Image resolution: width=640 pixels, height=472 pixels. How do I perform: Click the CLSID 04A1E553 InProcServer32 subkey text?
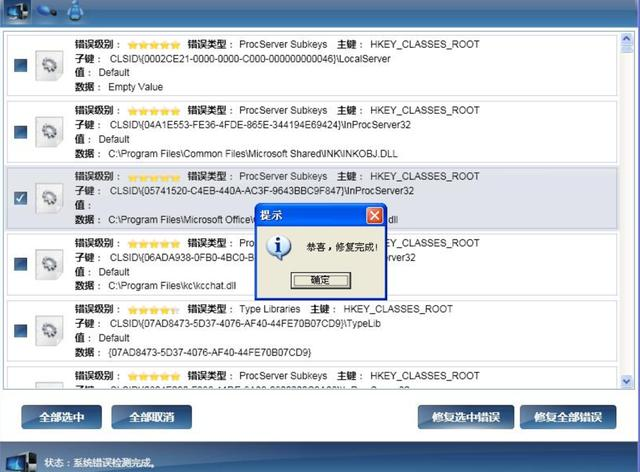click(x=260, y=125)
